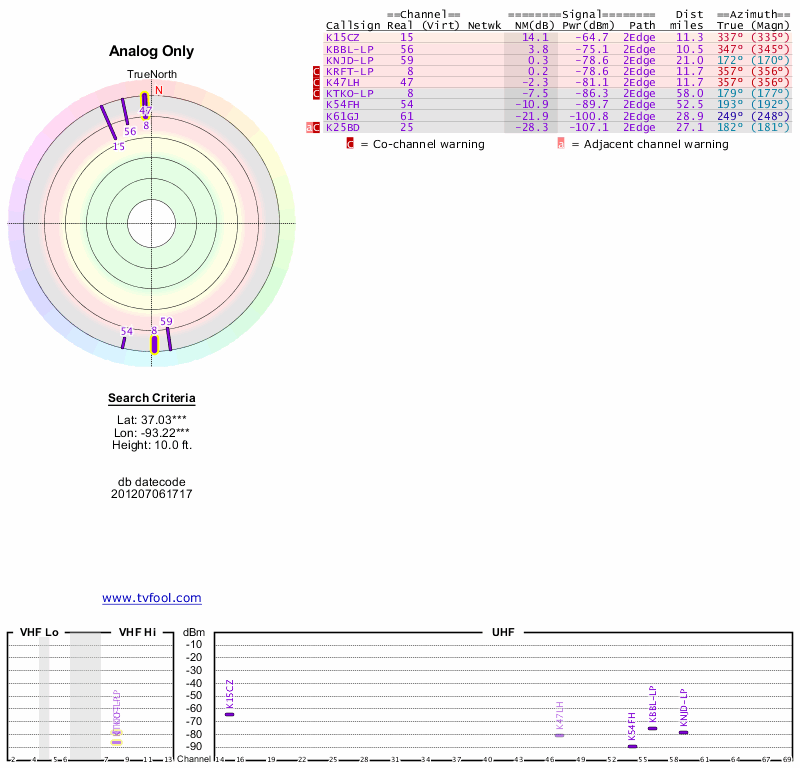Click the red N marker on radar

pyautogui.click(x=159, y=90)
